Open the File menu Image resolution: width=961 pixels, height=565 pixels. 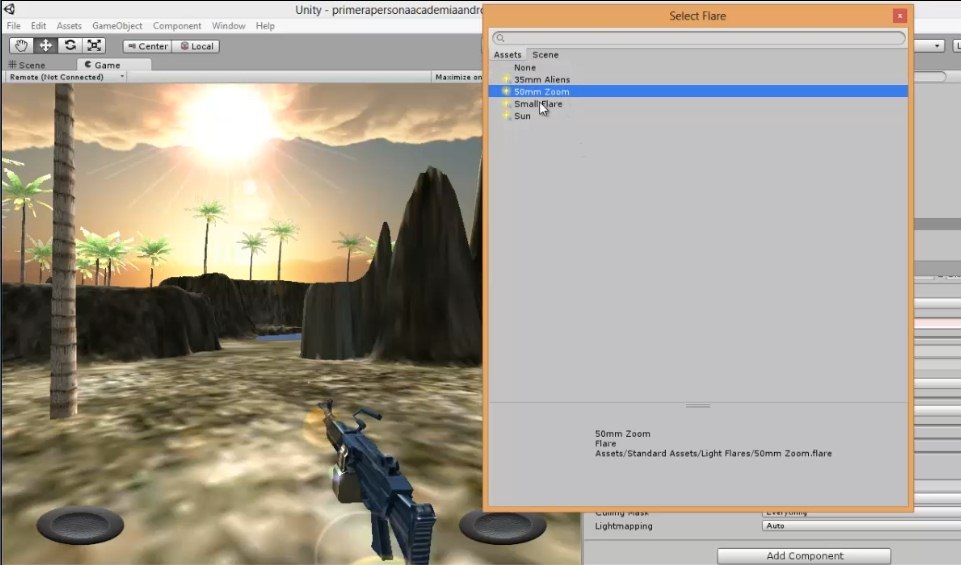point(13,26)
